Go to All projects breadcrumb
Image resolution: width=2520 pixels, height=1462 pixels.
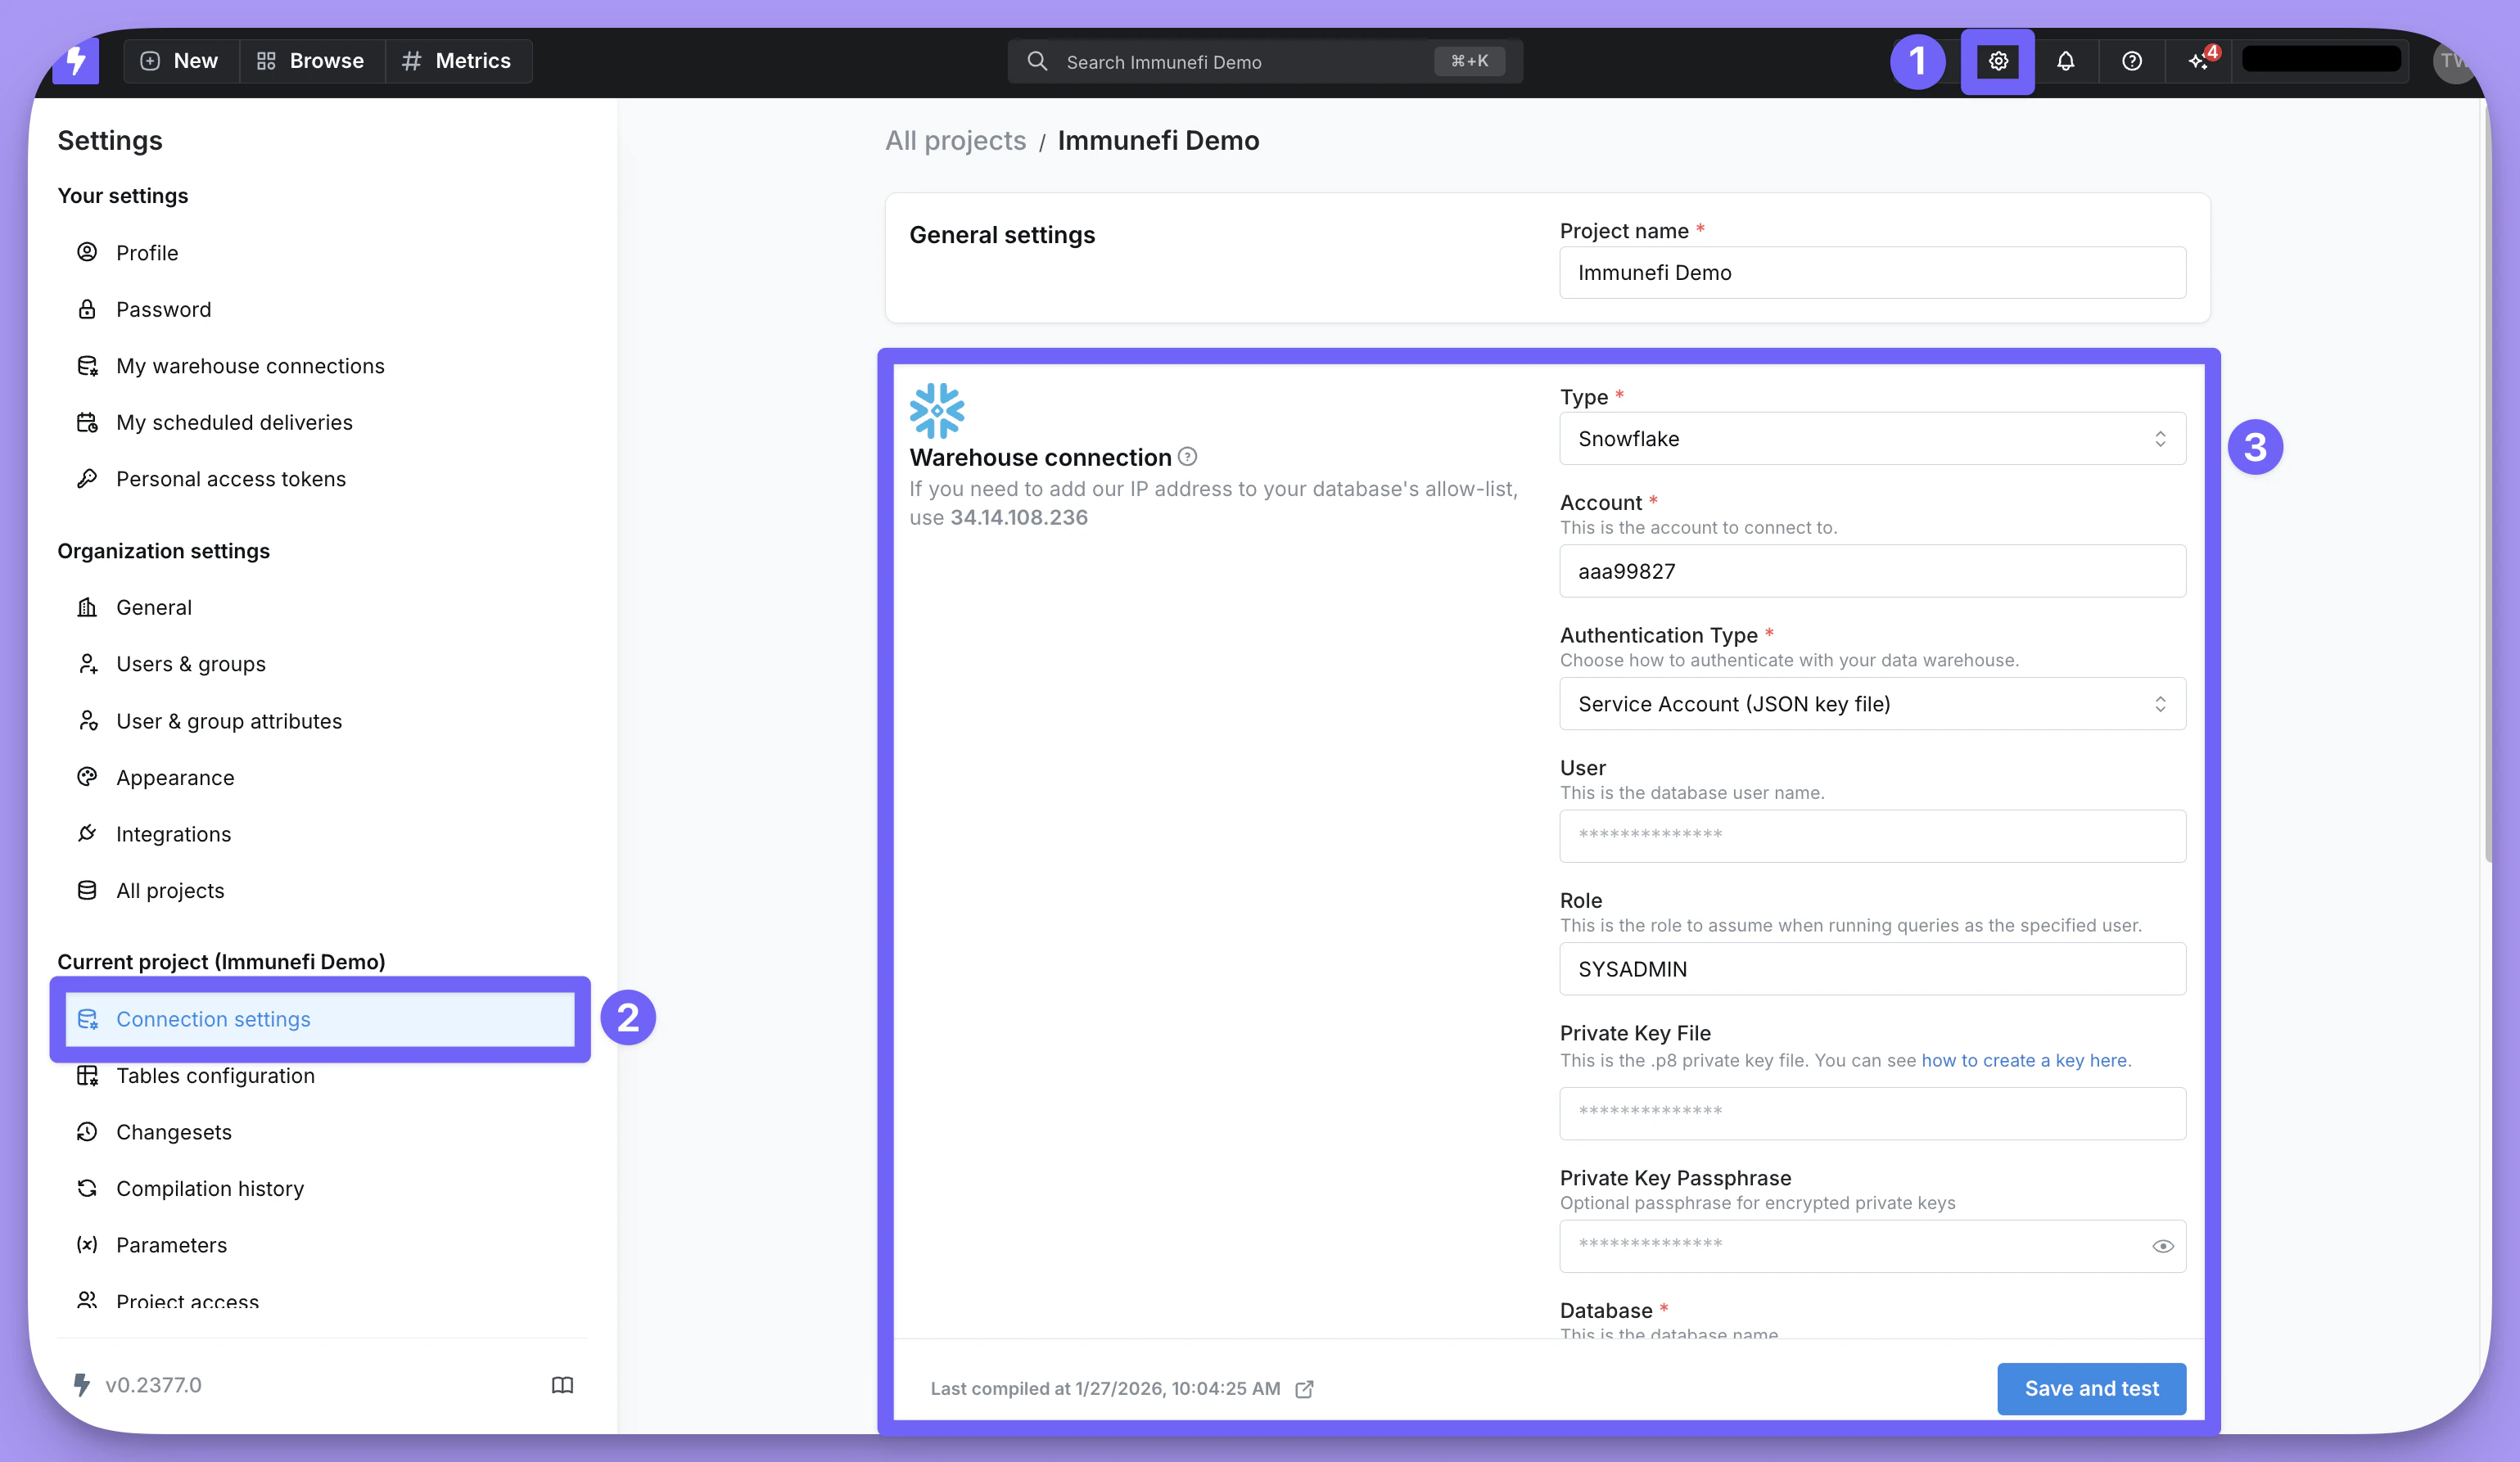click(x=955, y=141)
